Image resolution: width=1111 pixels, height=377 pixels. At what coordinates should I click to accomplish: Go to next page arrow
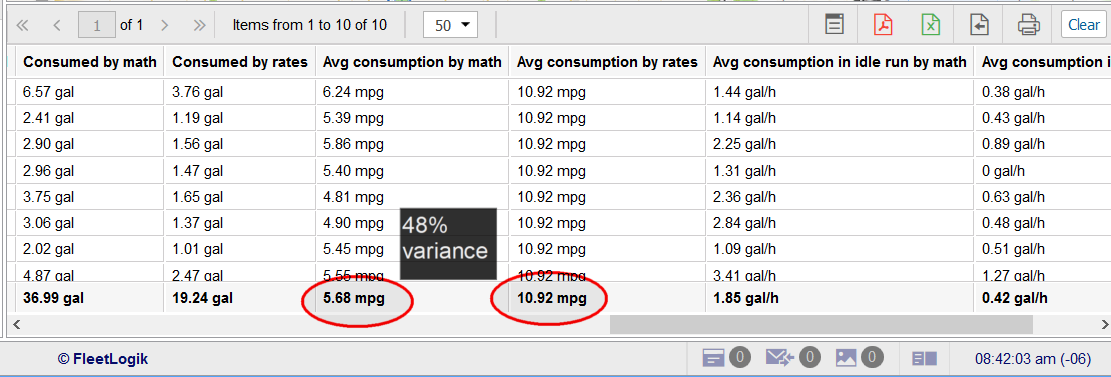point(164,26)
